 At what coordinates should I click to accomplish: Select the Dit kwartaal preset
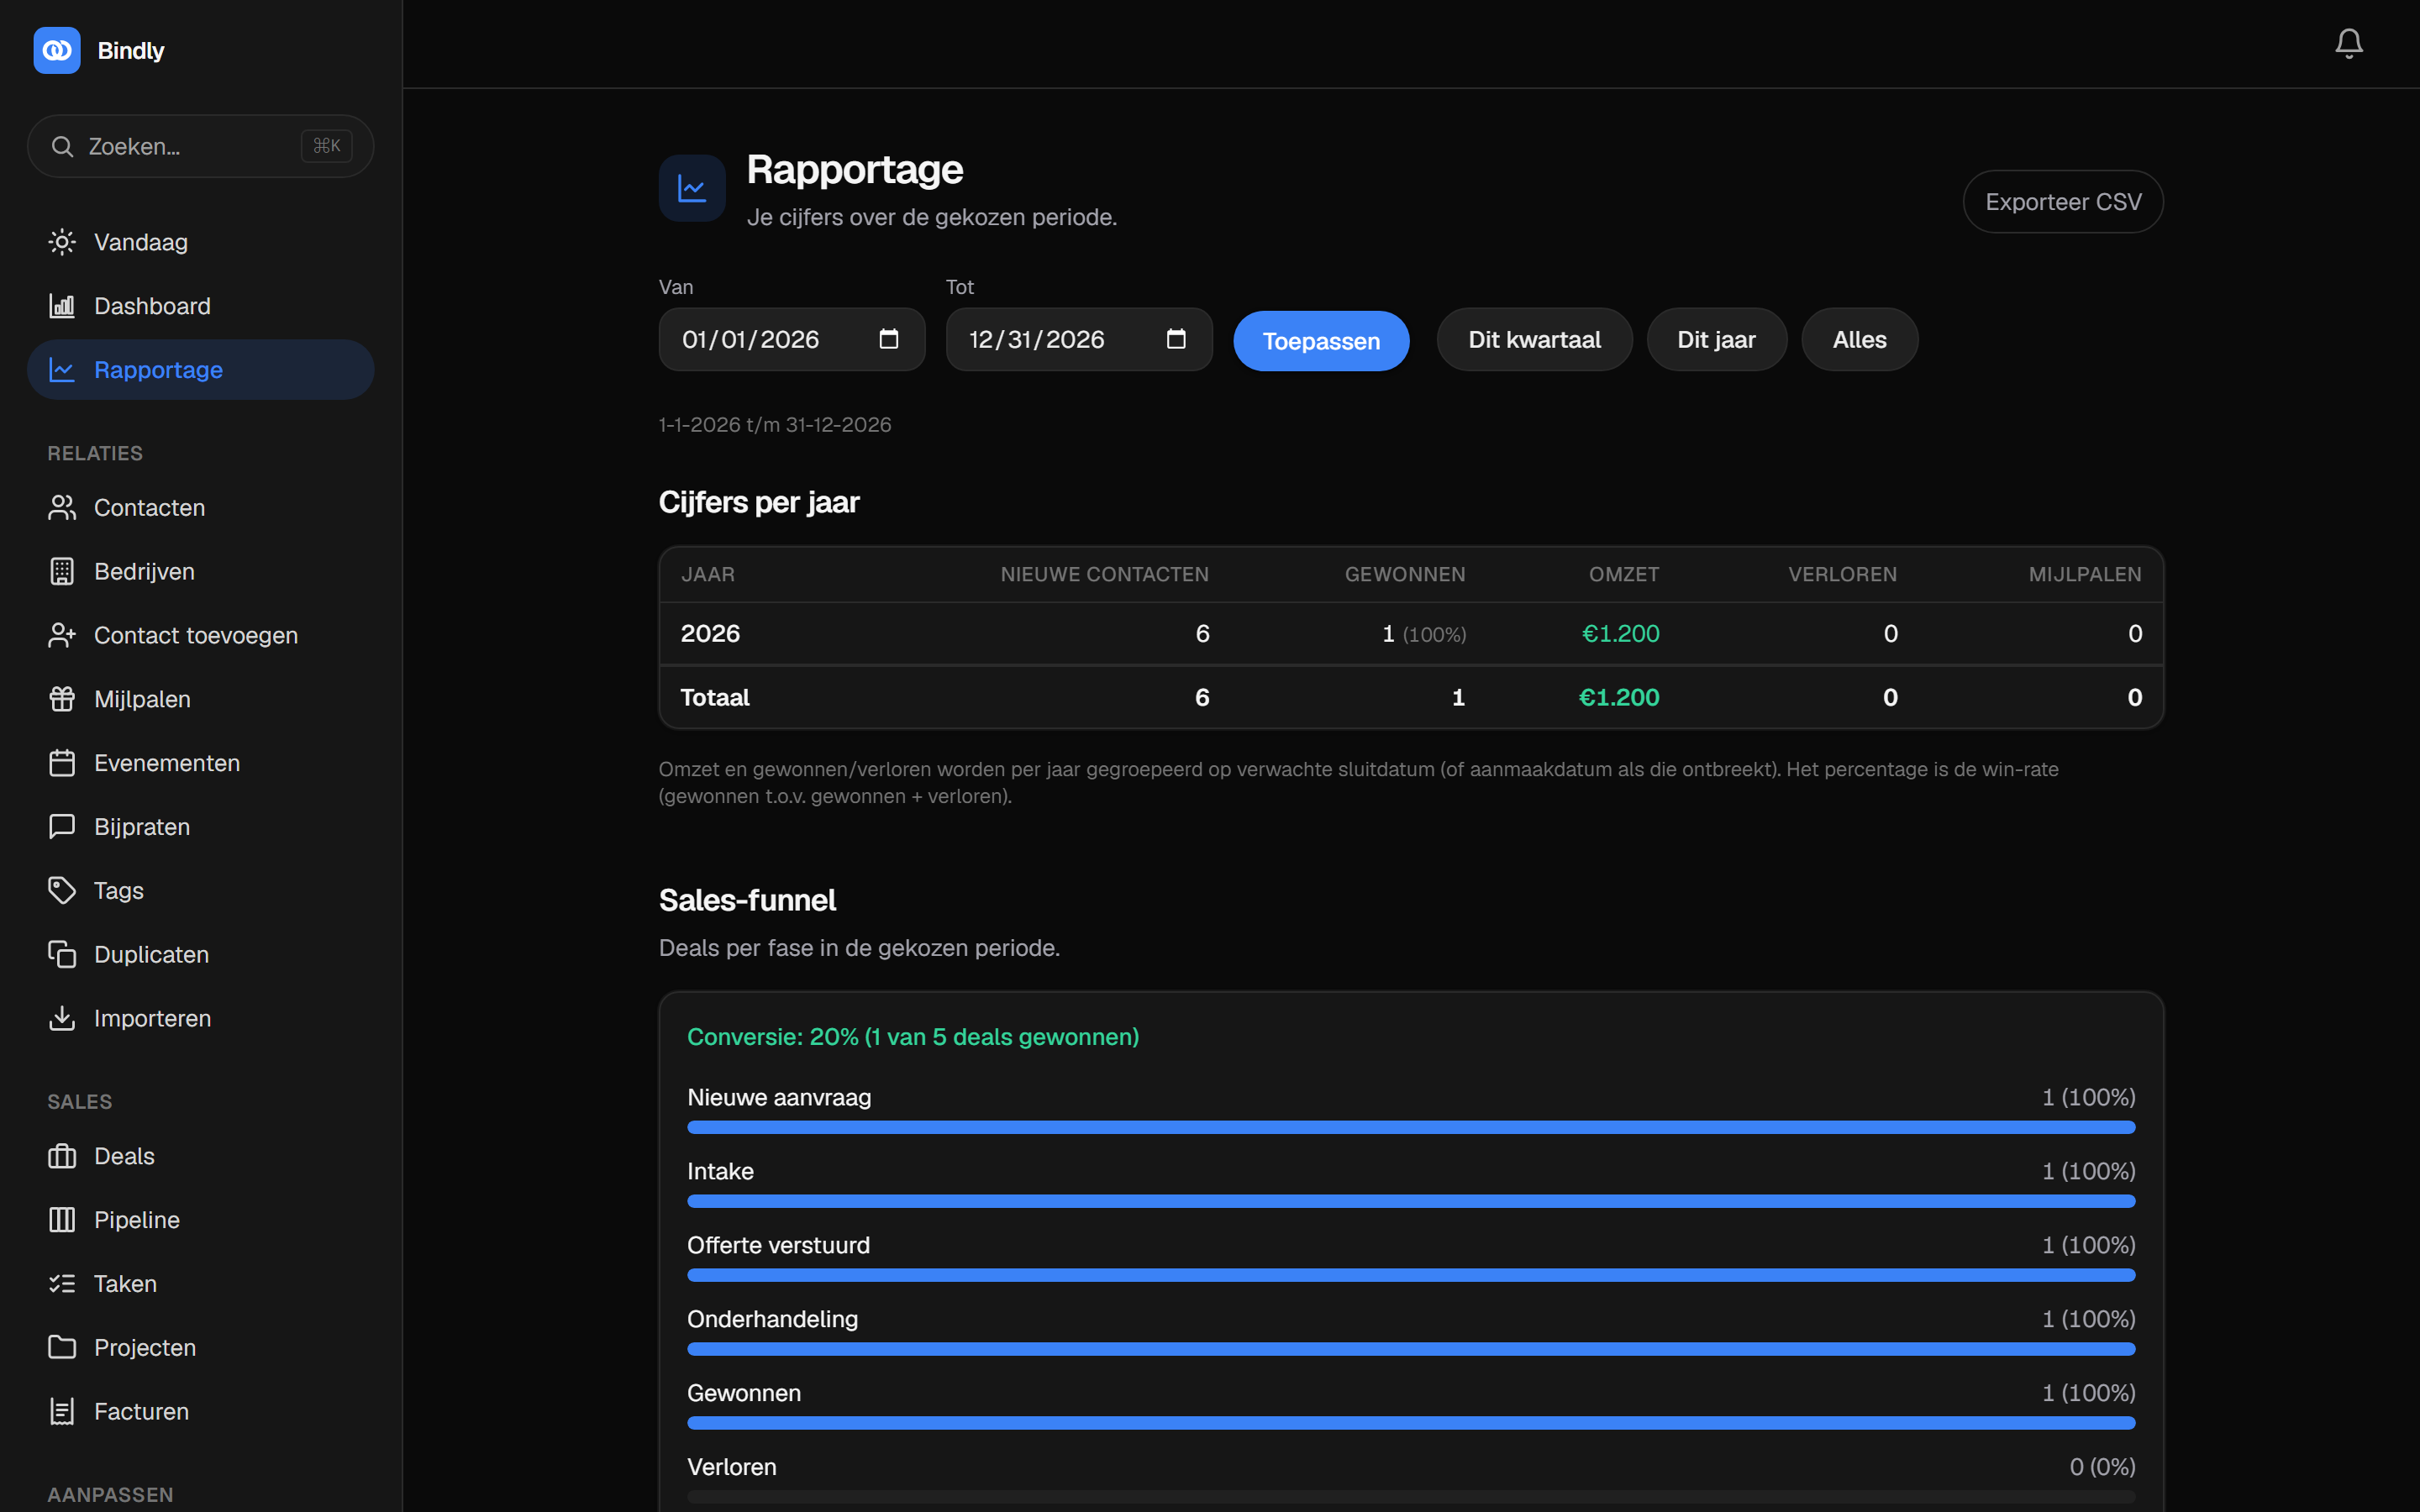(1534, 340)
